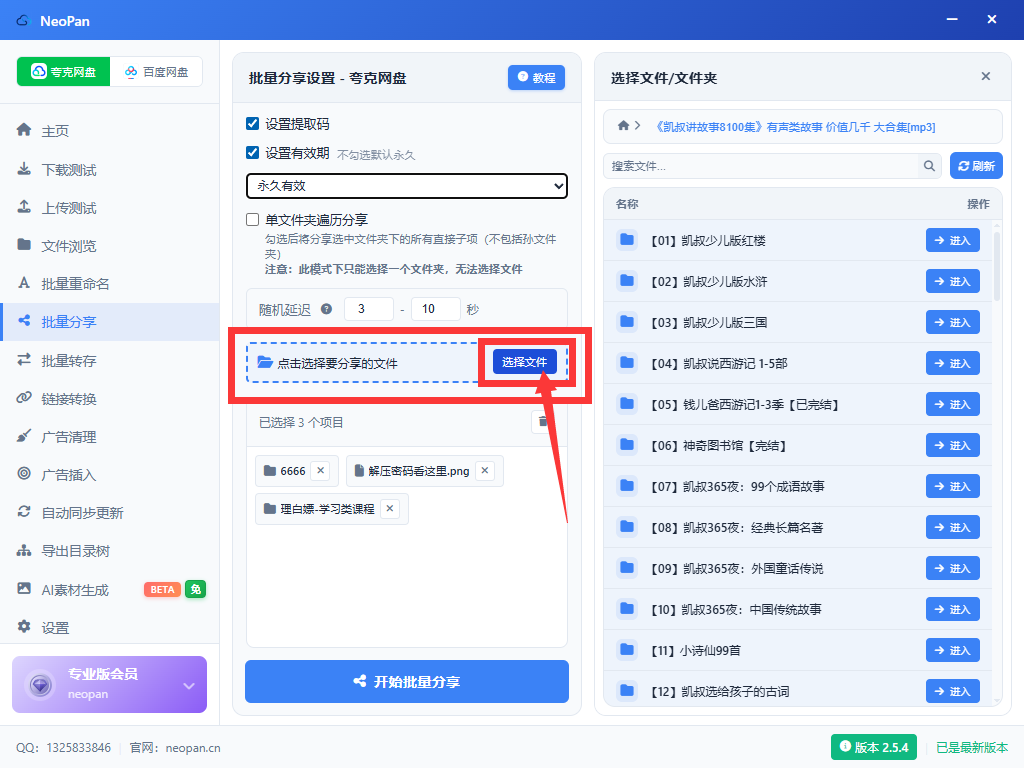Click the professional member diamond avatar
Viewport: 1024px width, 768px height.
pyautogui.click(x=40, y=684)
